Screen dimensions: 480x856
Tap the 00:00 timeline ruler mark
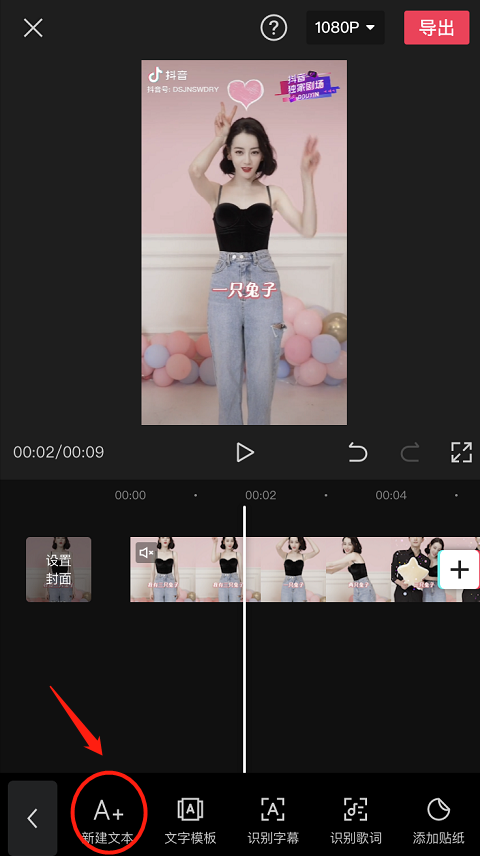coord(130,495)
